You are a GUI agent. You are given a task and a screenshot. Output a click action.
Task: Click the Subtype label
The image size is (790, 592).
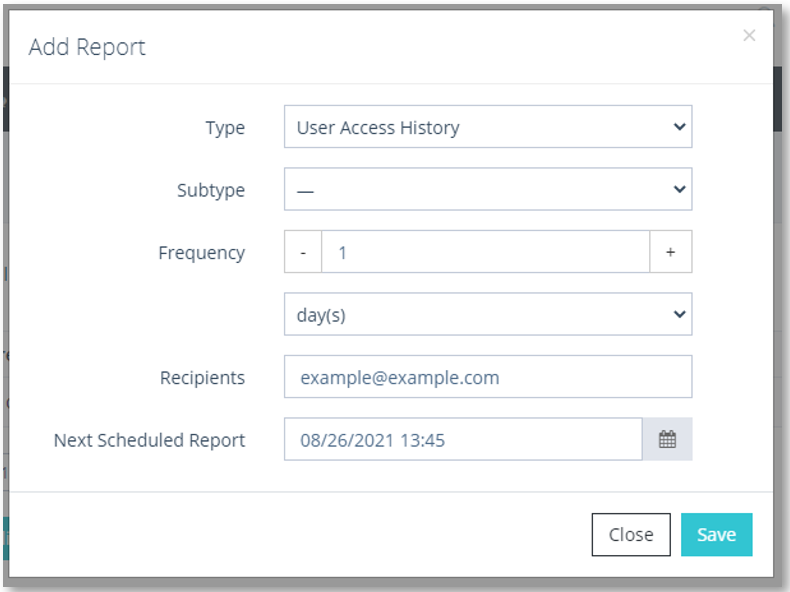coord(211,190)
